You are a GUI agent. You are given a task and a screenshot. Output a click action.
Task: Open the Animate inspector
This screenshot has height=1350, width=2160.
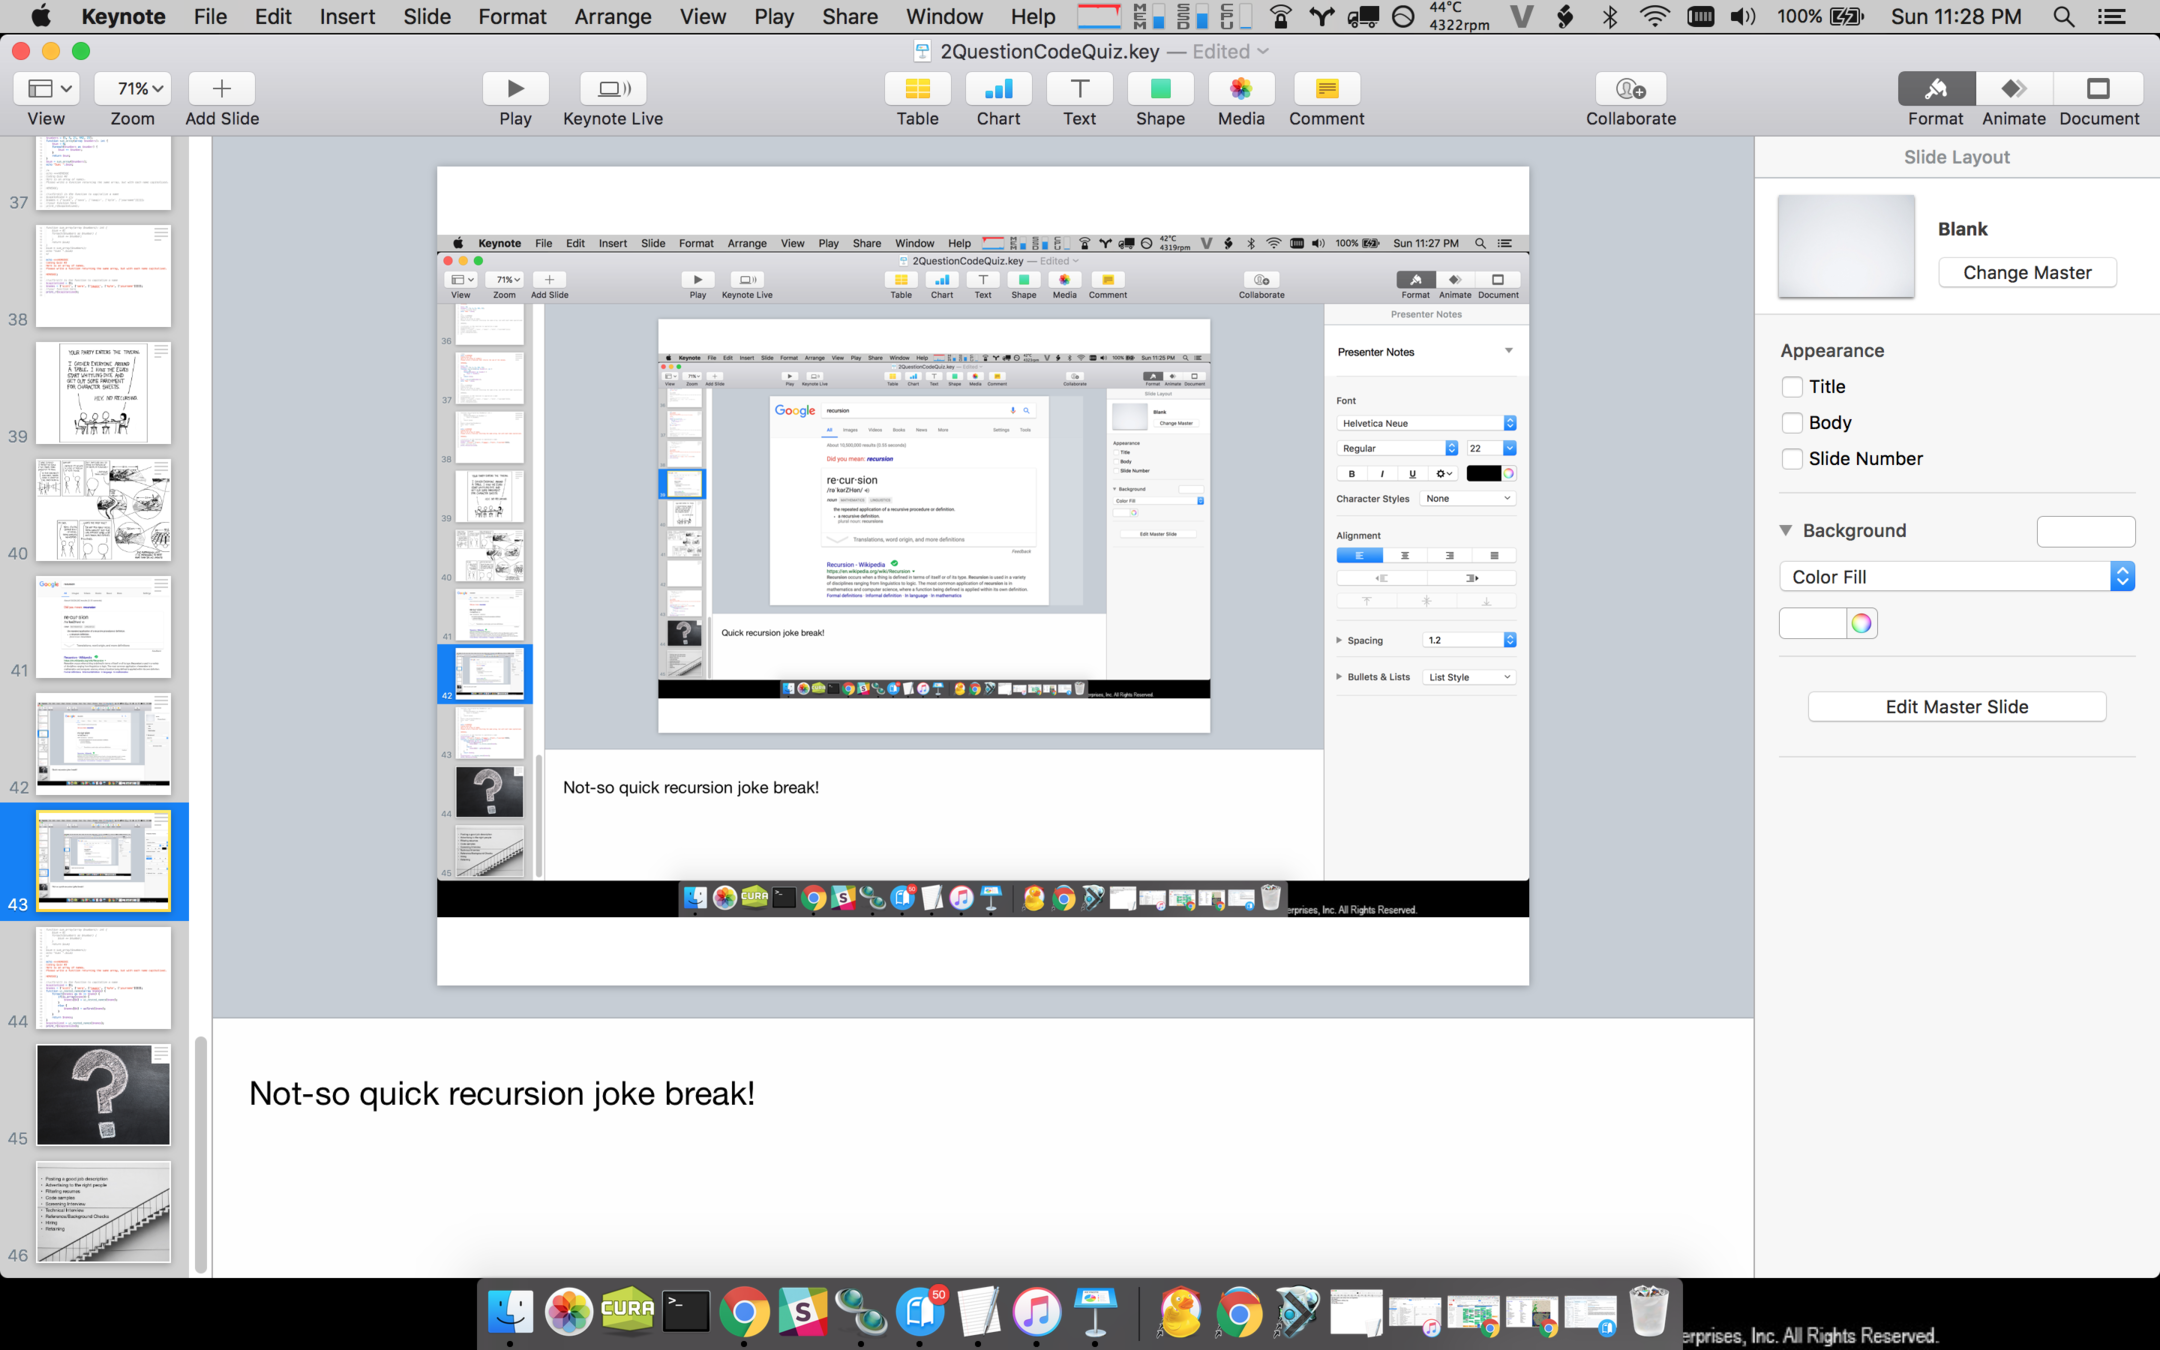2013,89
